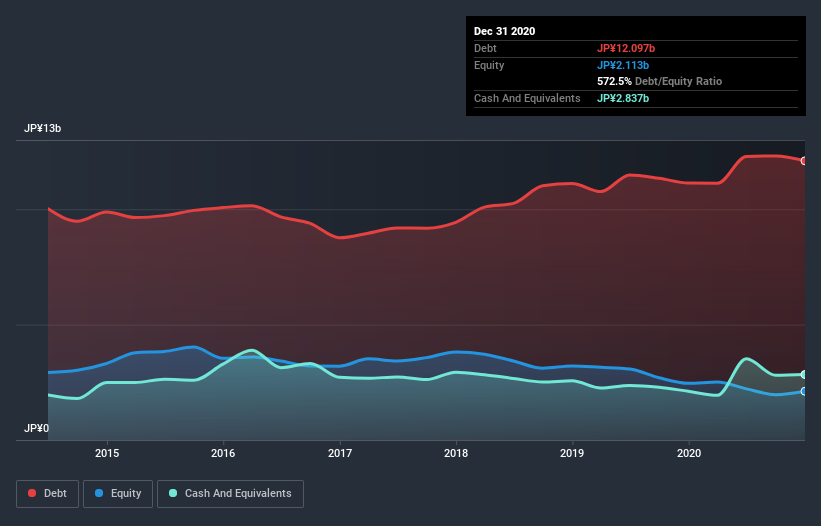This screenshot has width=821, height=526.
Task: Click the 2017 x-axis label
Action: (340, 453)
